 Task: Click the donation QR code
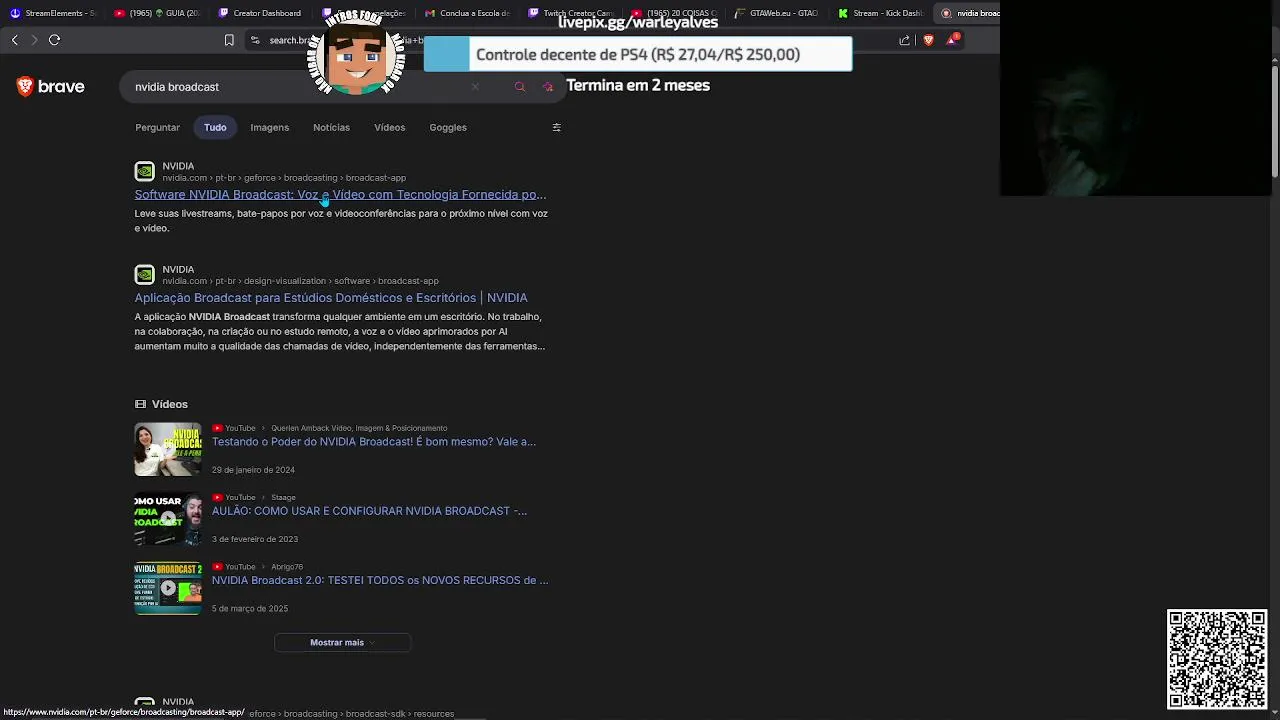pyautogui.click(x=1217, y=659)
